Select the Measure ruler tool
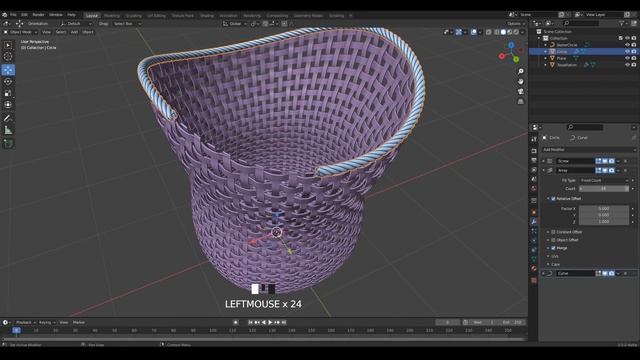 8,130
